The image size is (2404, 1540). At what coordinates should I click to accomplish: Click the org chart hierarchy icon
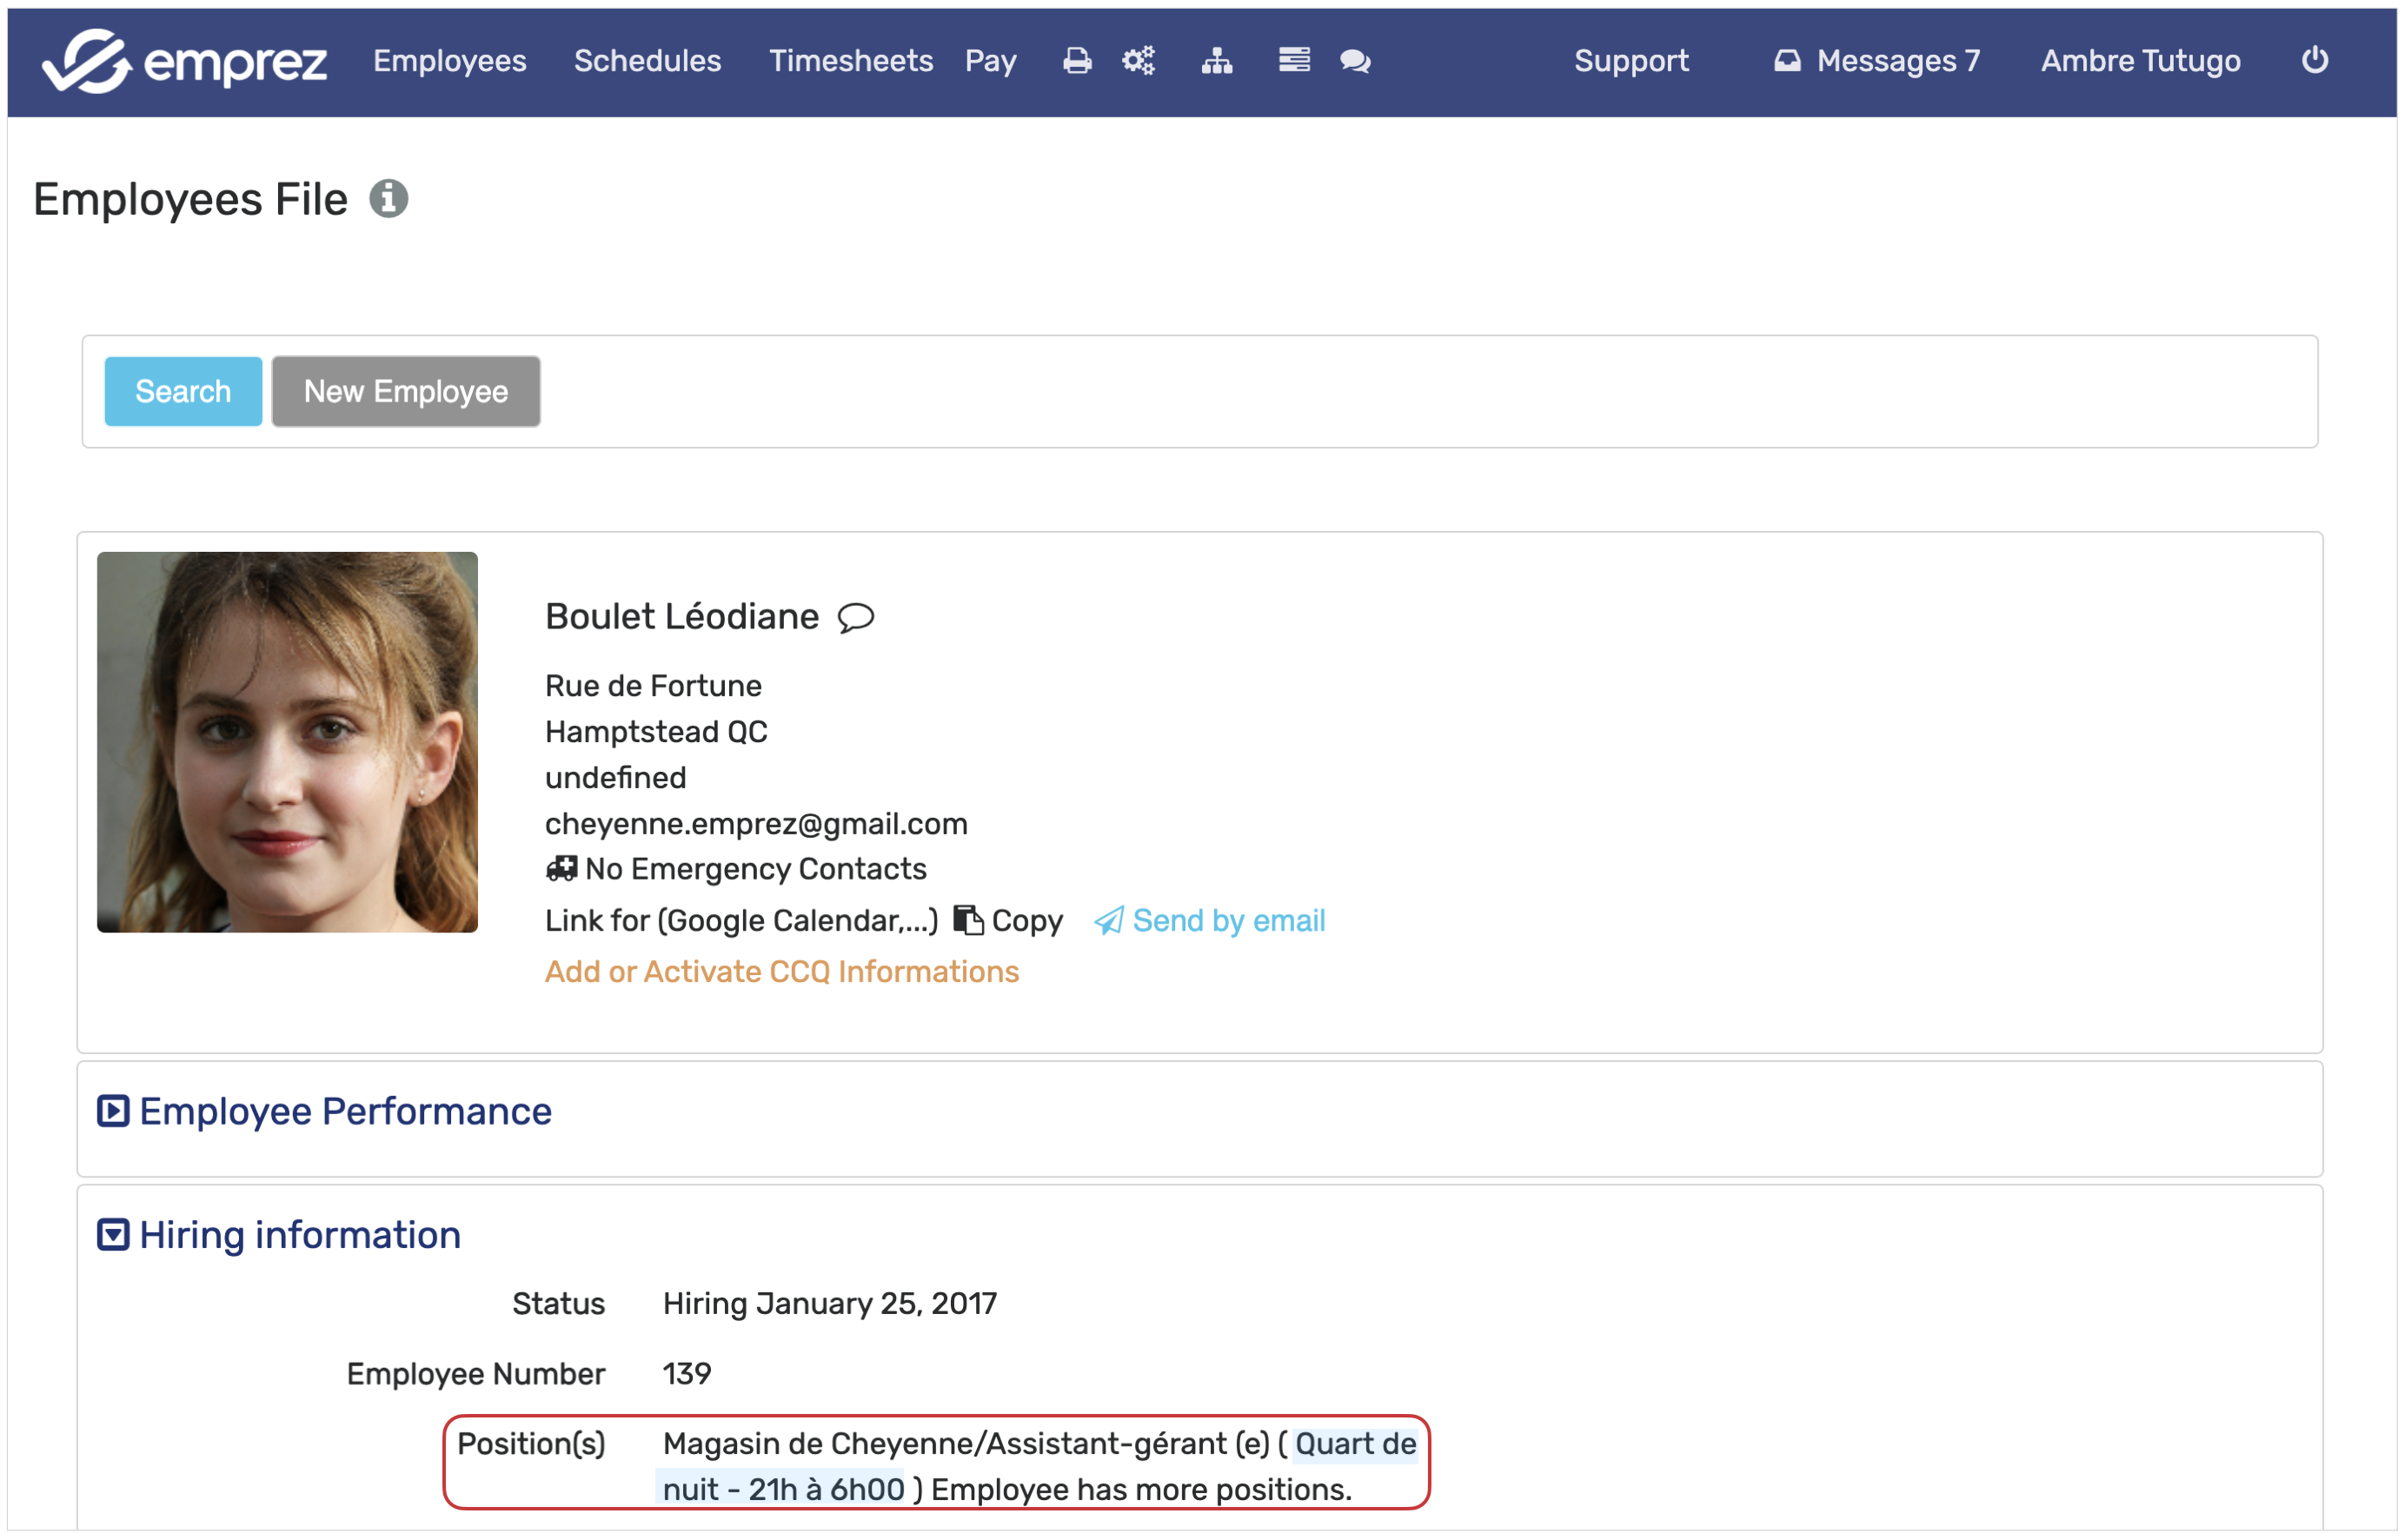tap(1217, 61)
